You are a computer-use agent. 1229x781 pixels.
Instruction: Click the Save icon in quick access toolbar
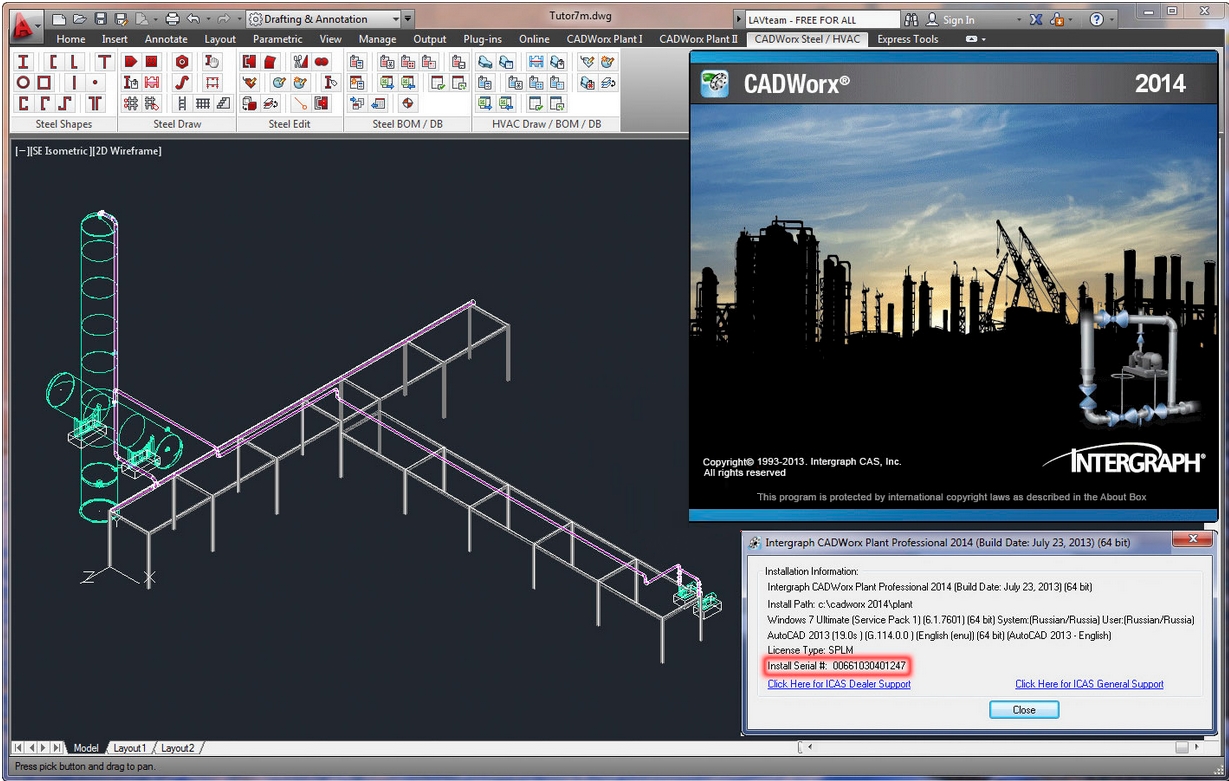tap(100, 19)
